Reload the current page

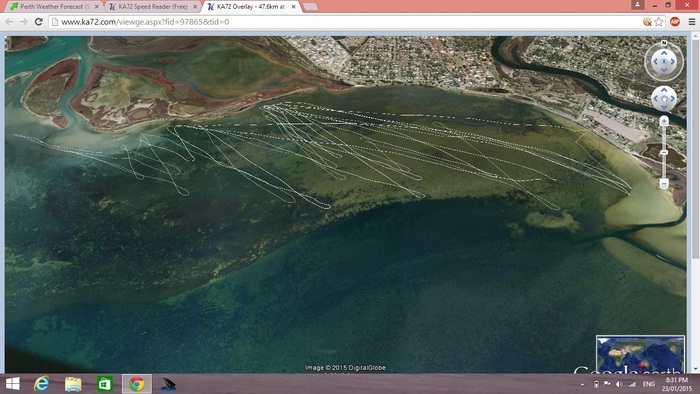pos(38,21)
